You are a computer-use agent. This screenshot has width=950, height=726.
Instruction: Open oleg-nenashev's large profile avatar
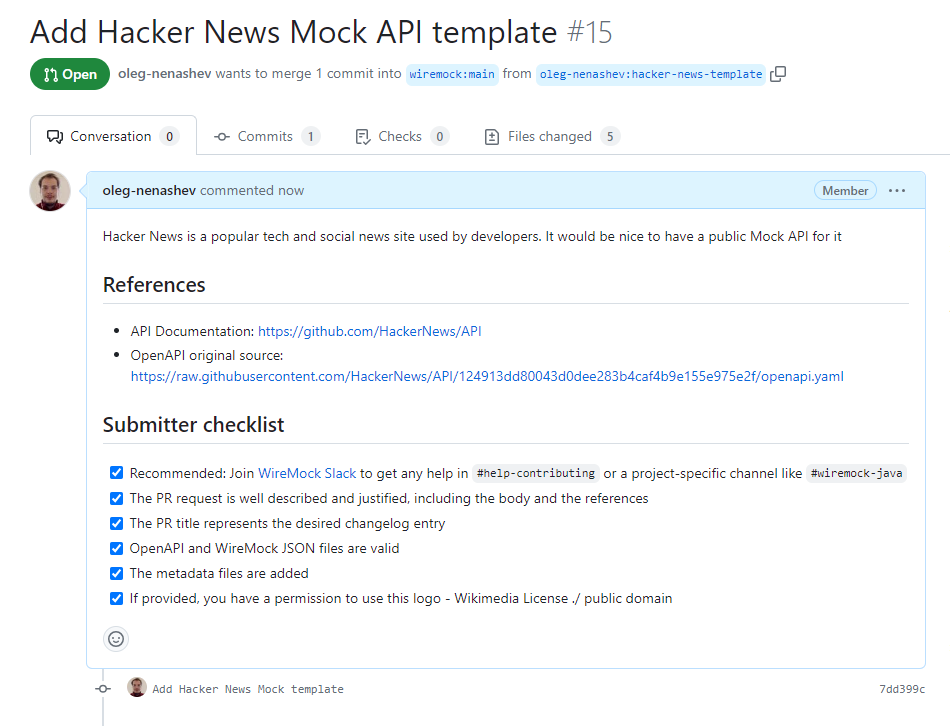[50, 191]
